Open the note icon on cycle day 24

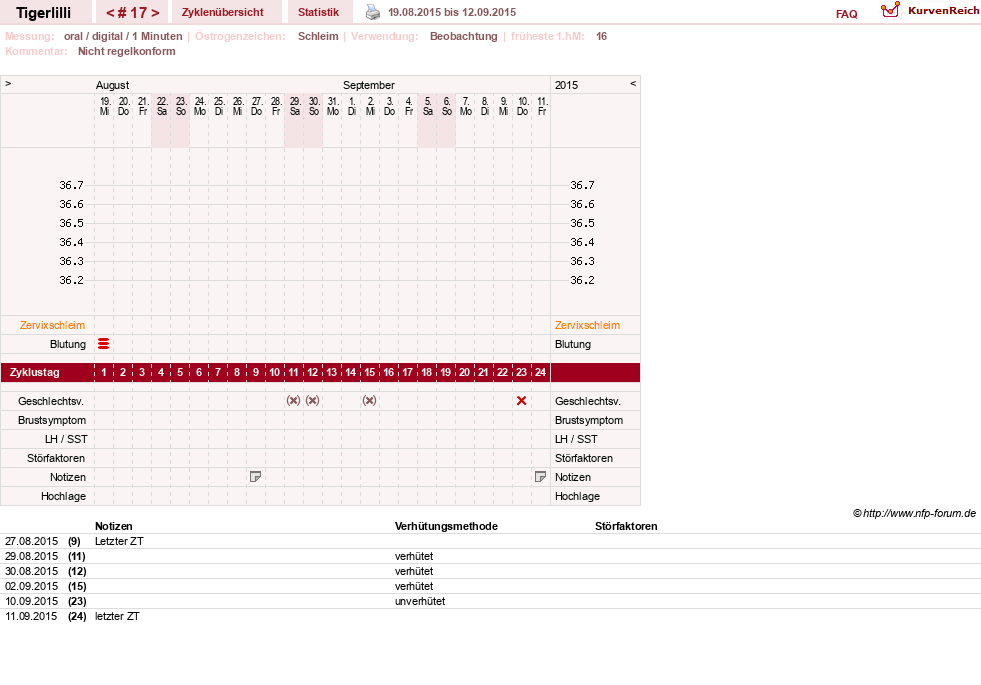point(541,477)
